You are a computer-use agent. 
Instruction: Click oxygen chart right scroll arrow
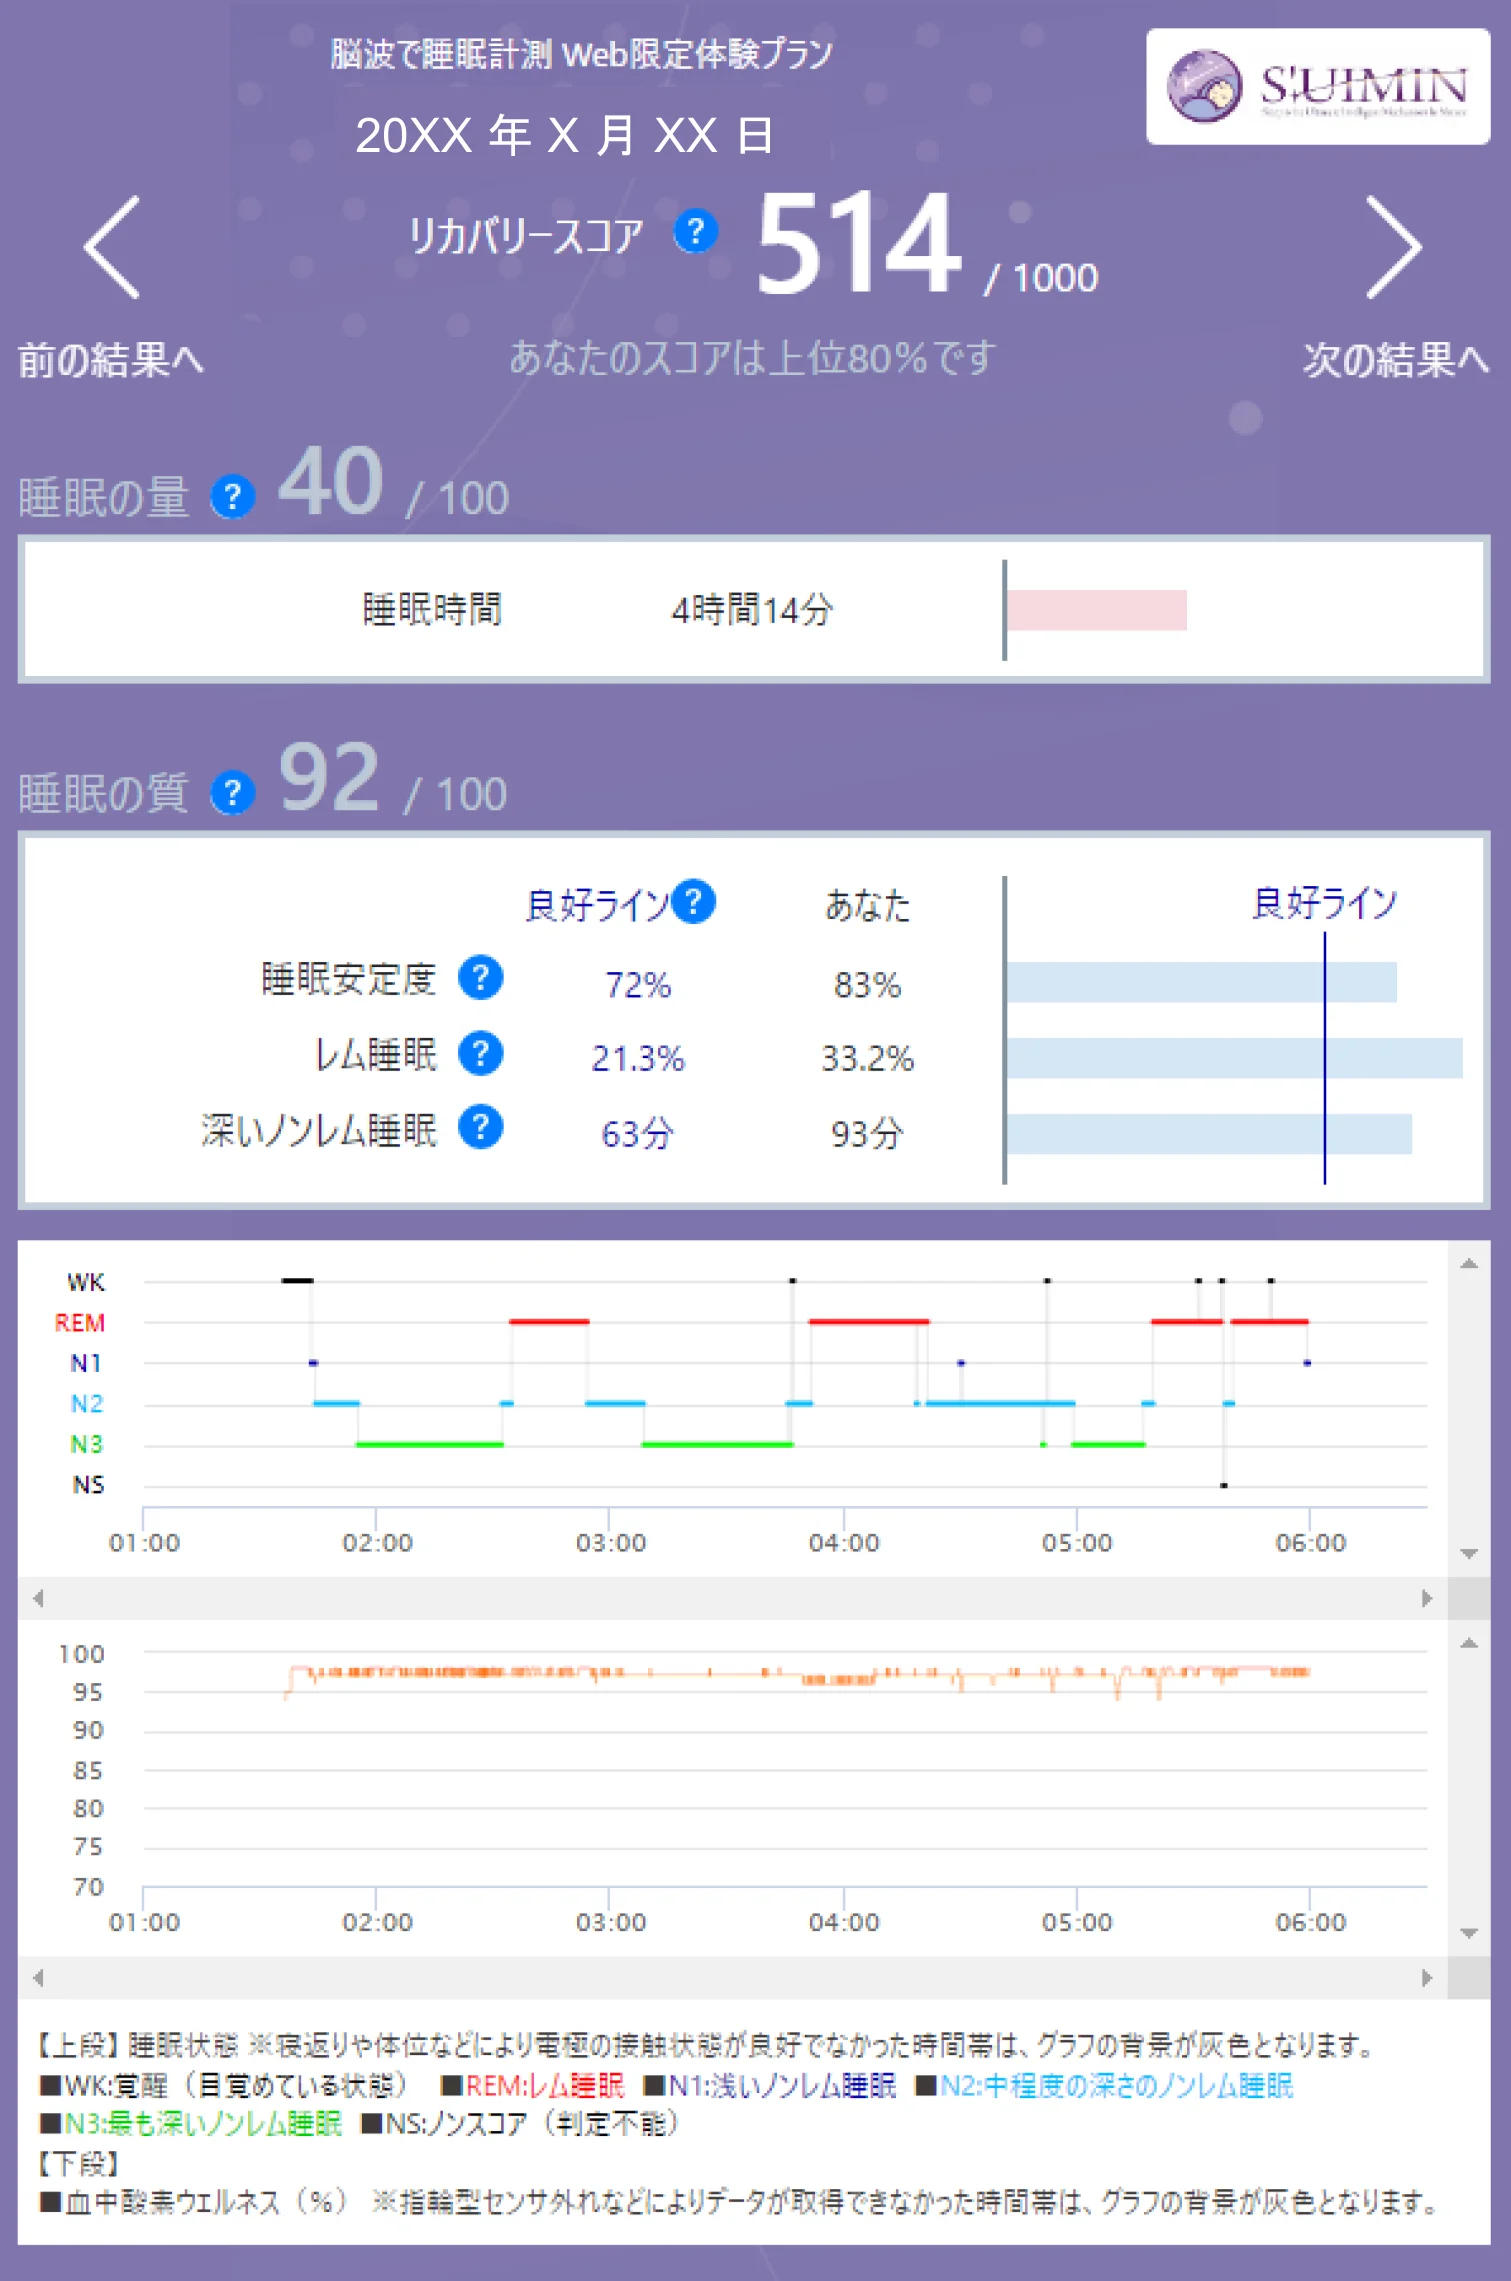coord(1427,1977)
